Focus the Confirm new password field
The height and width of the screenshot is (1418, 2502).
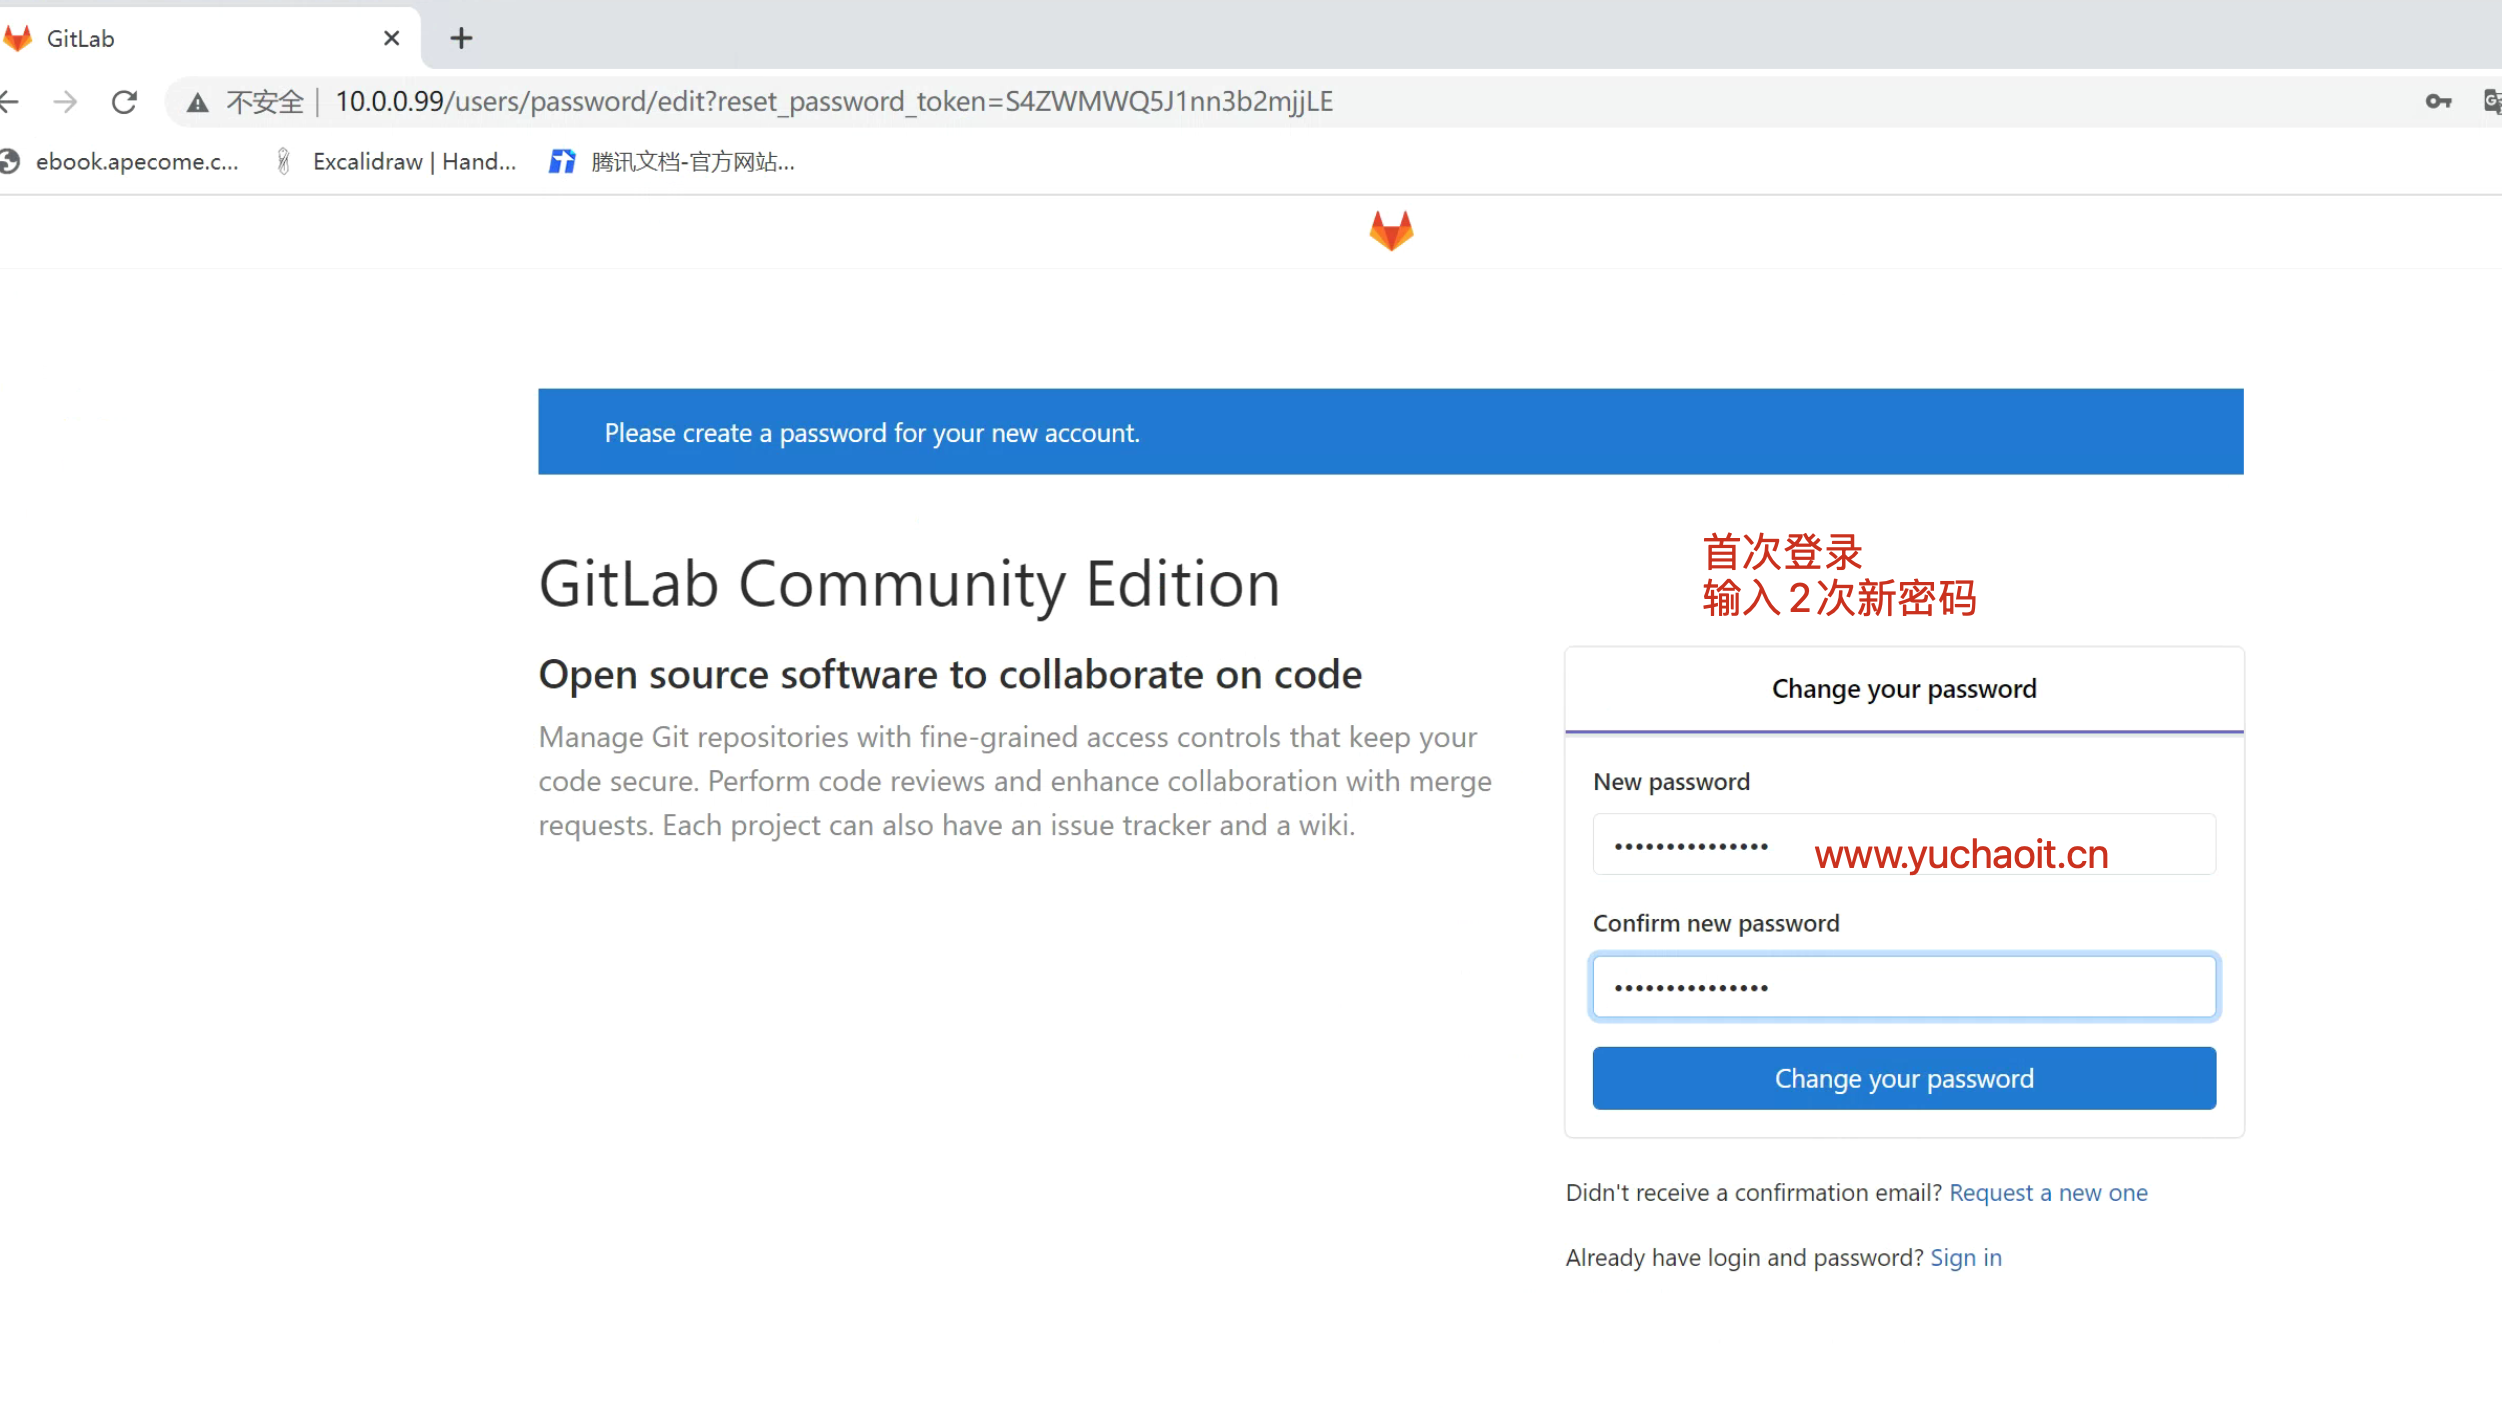[x=1903, y=987]
